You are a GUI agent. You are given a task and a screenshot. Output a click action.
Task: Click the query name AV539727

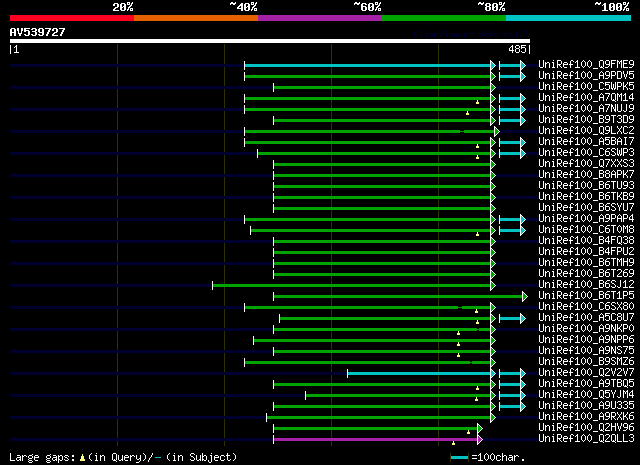[38, 32]
